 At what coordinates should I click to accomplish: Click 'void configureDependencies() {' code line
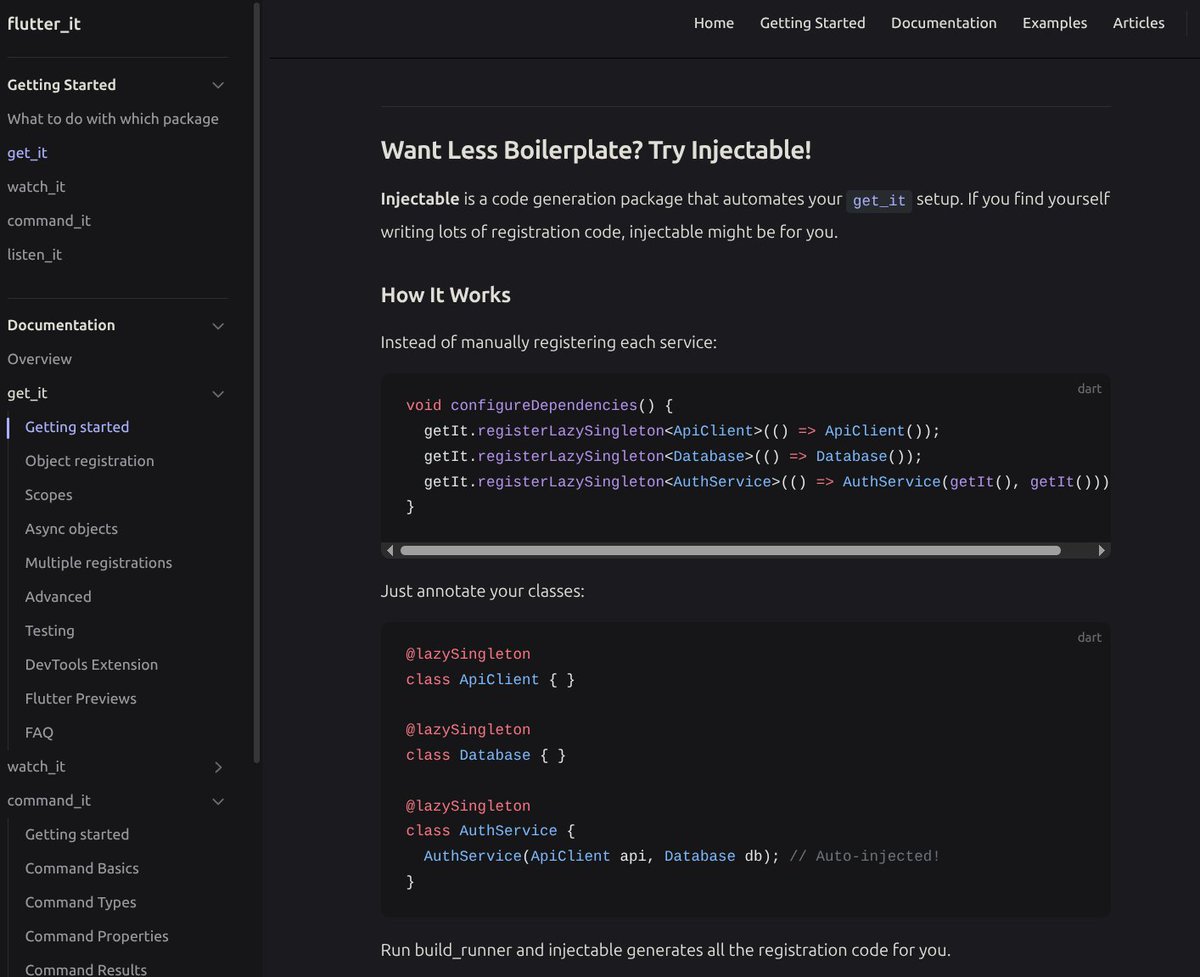pyautogui.click(x=540, y=405)
